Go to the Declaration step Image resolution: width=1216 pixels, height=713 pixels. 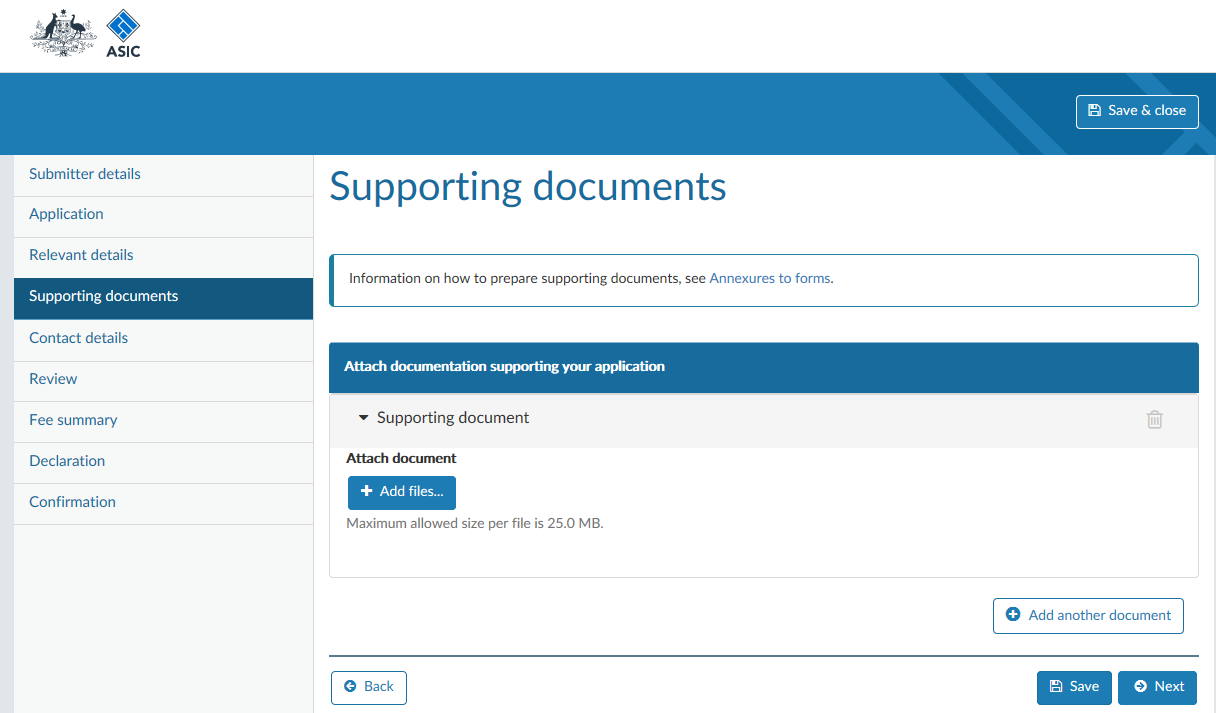pos(163,462)
